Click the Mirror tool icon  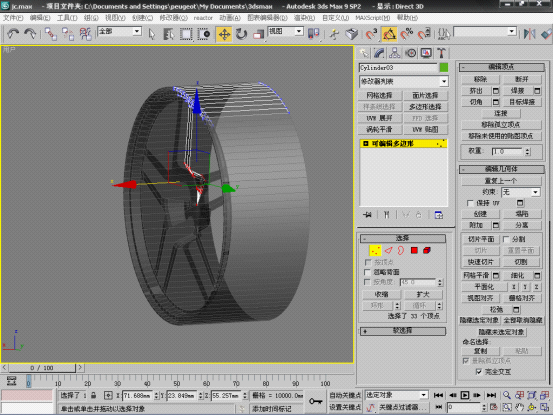529,34
